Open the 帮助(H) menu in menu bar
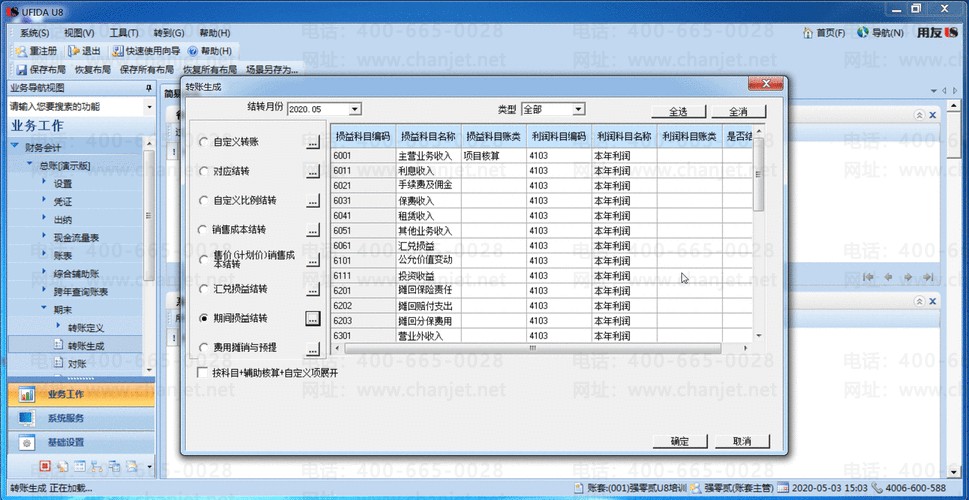This screenshot has width=969, height=500. (x=214, y=33)
